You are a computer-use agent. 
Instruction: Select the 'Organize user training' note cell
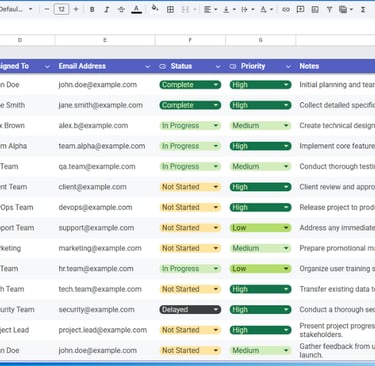pyautogui.click(x=335, y=269)
